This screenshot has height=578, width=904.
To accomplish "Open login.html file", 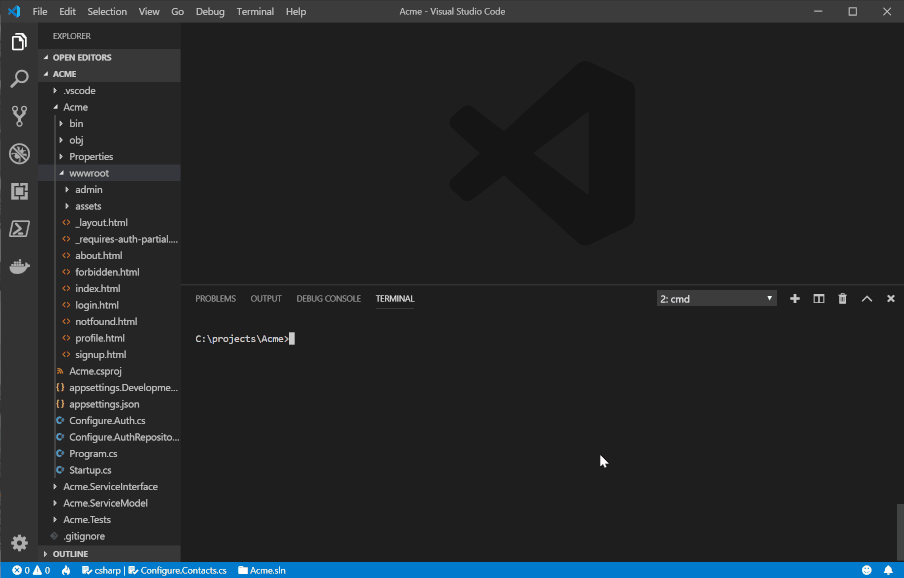I will 110,305.
